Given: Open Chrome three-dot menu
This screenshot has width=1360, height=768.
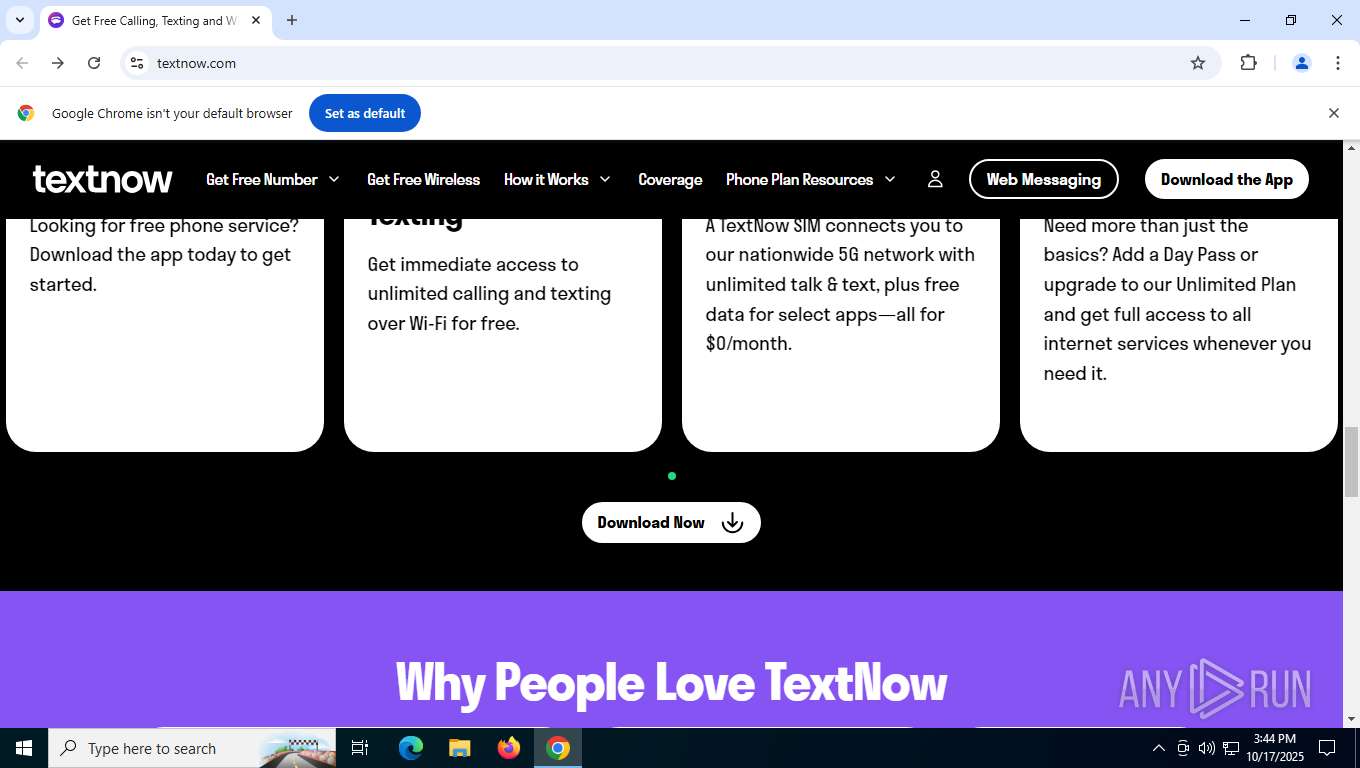Looking at the screenshot, I should [1338, 63].
